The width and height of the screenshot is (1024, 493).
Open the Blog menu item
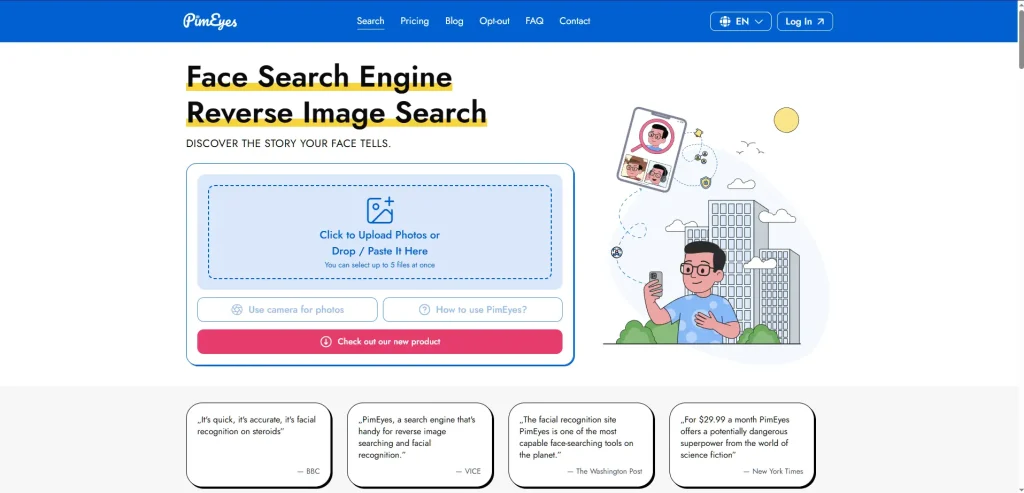454,21
